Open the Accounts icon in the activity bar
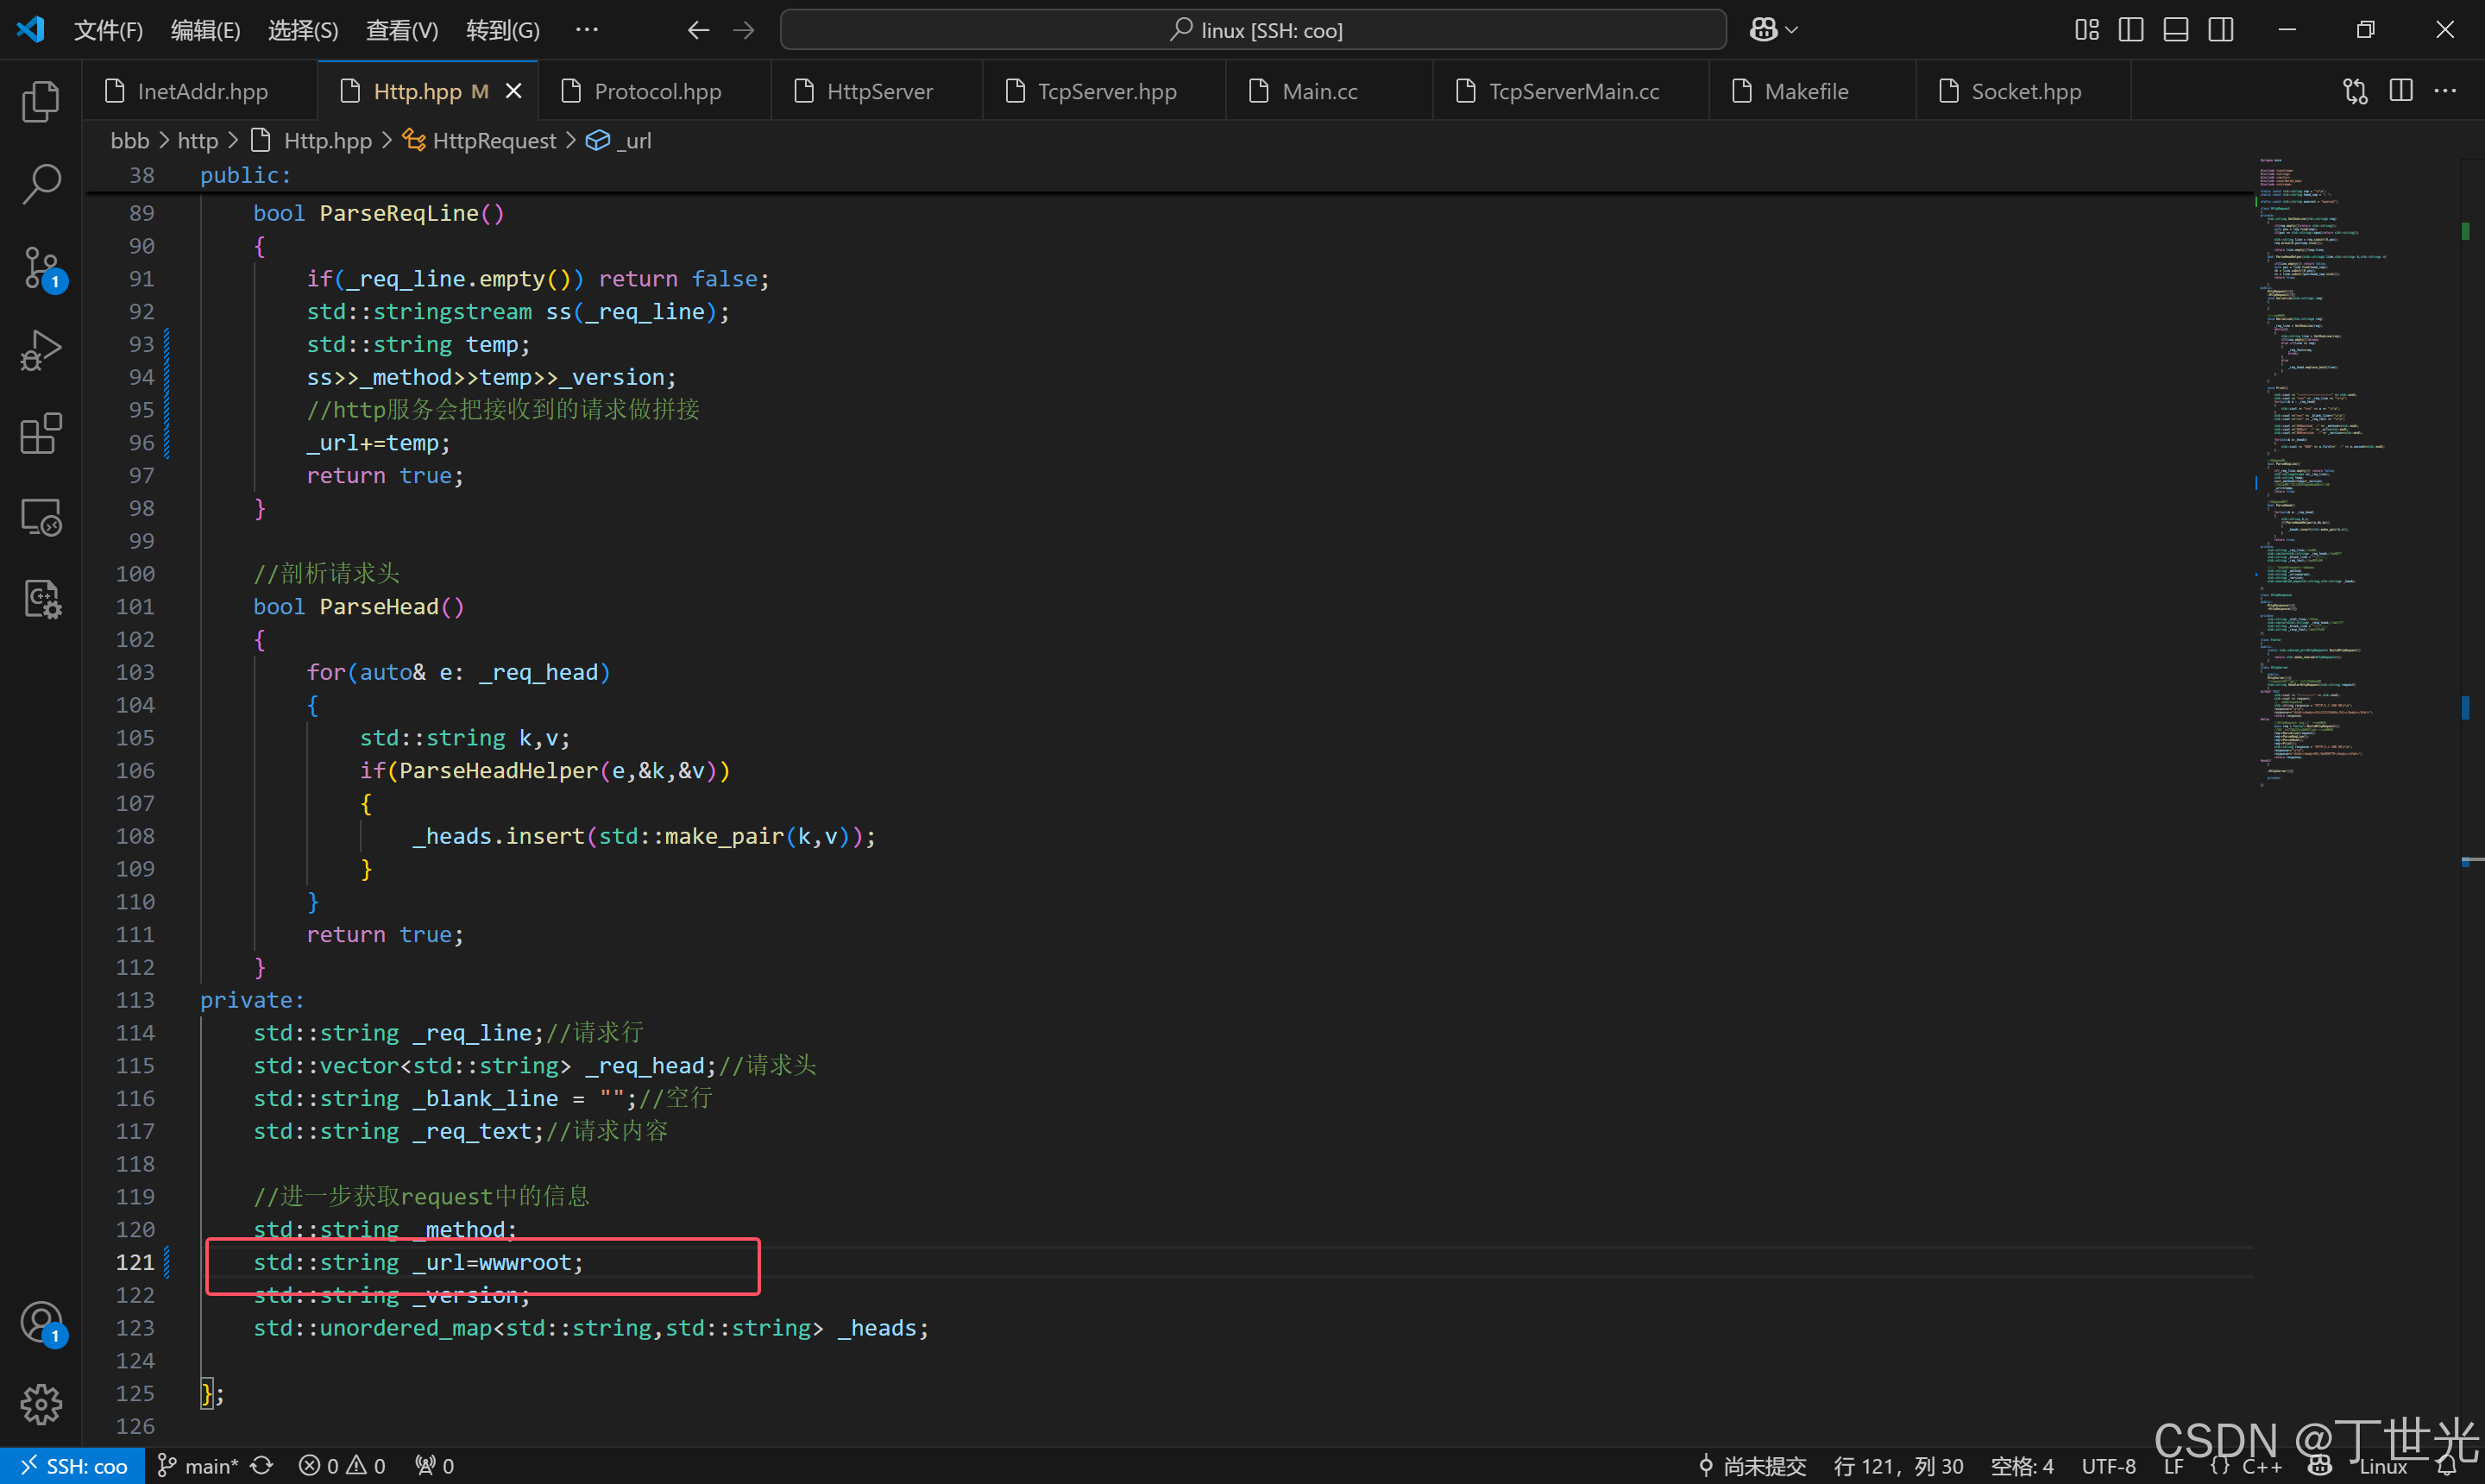 tap(40, 1322)
